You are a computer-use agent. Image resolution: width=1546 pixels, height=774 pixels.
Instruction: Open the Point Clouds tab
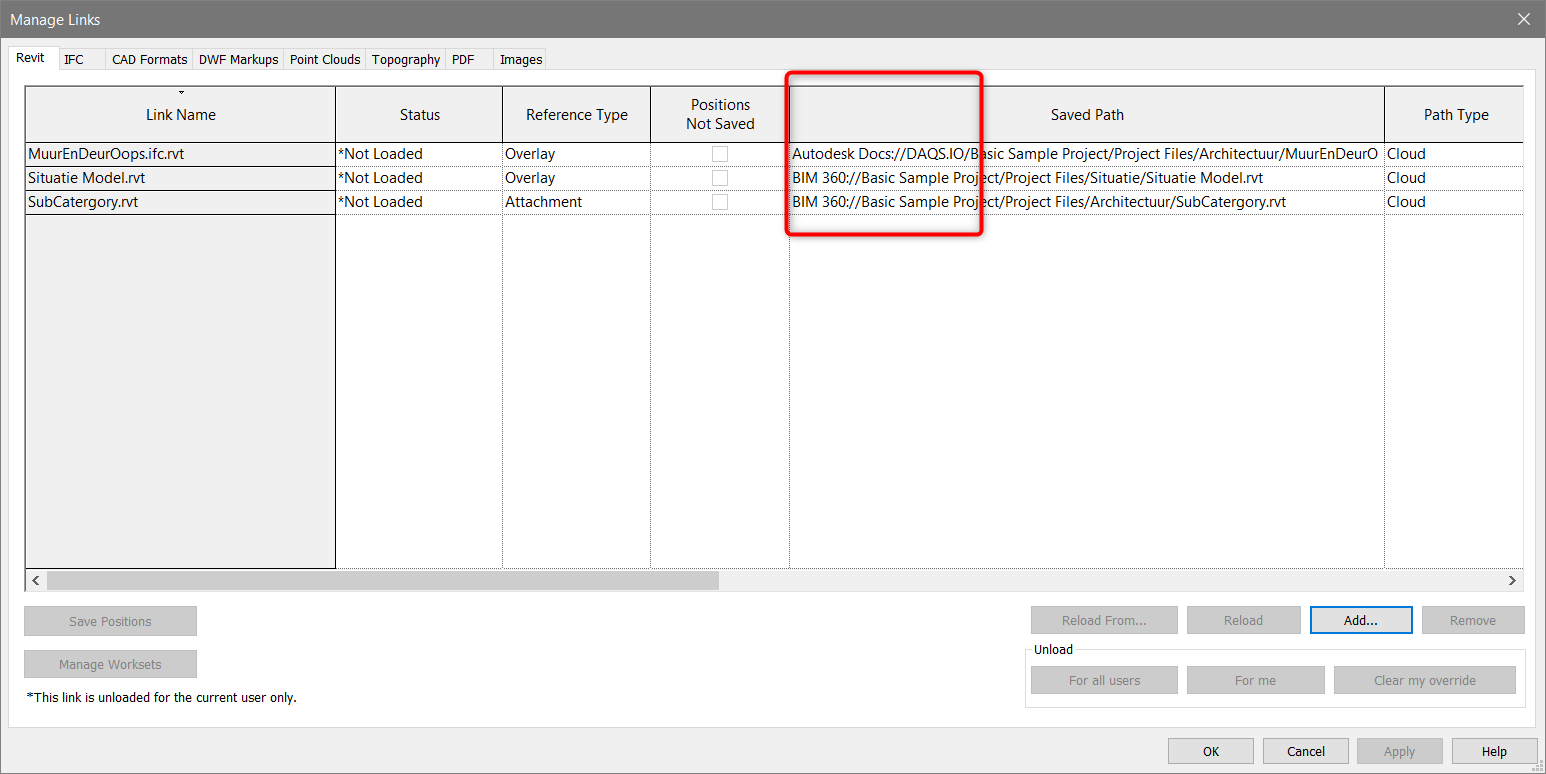[324, 59]
